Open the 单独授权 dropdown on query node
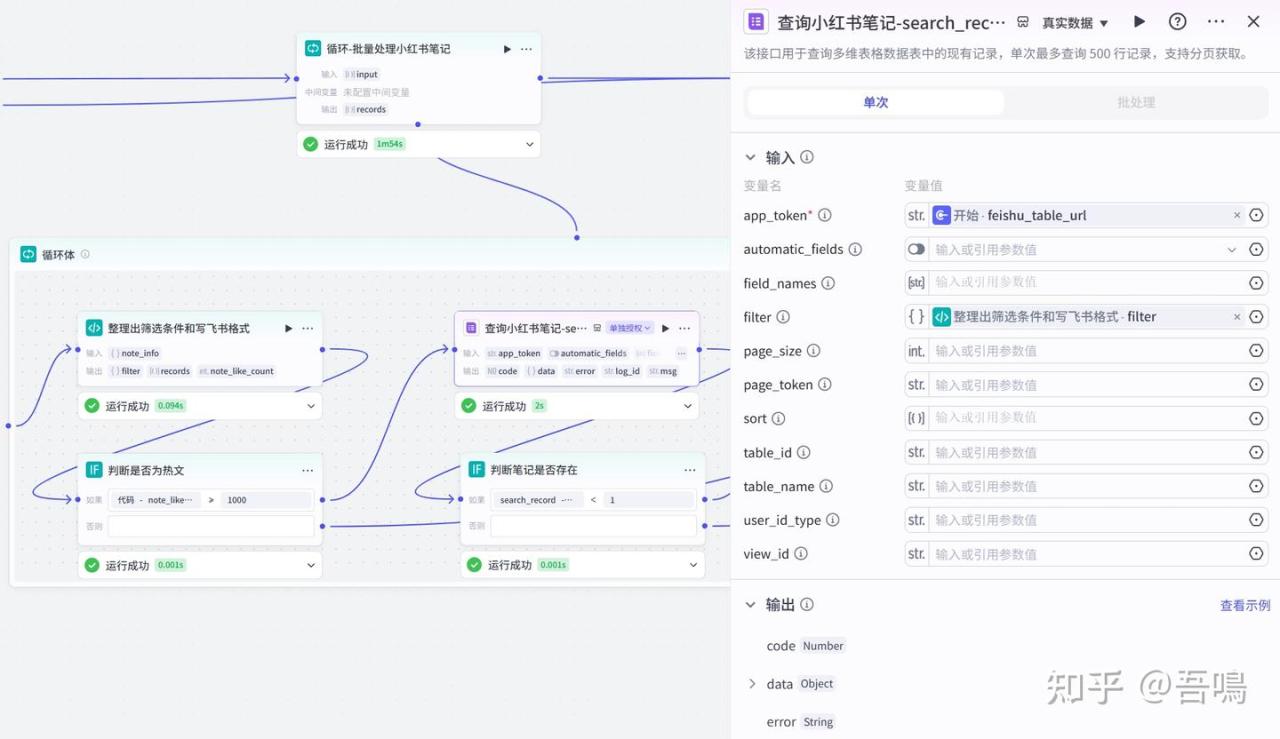The image size is (1280, 739). 630,328
